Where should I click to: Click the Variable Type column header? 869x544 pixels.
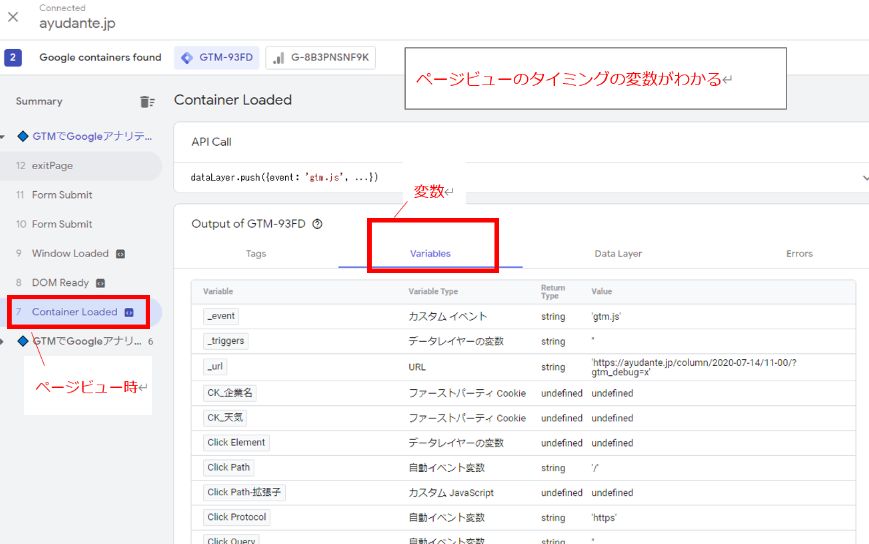(x=433, y=291)
